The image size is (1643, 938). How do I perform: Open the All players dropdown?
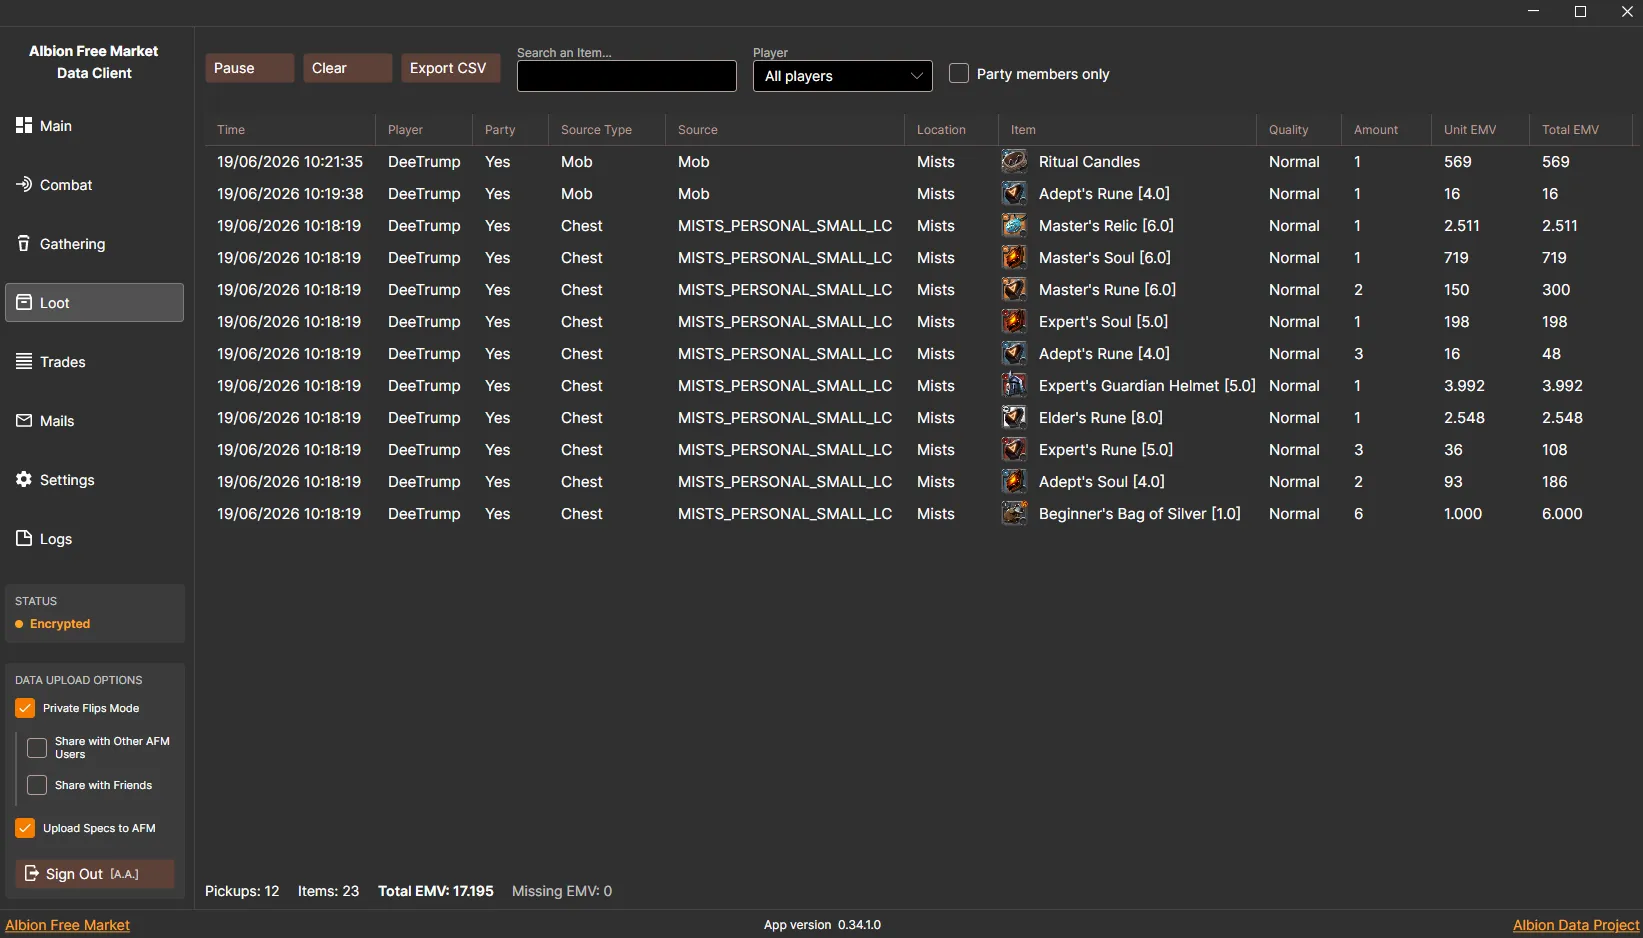tap(842, 76)
